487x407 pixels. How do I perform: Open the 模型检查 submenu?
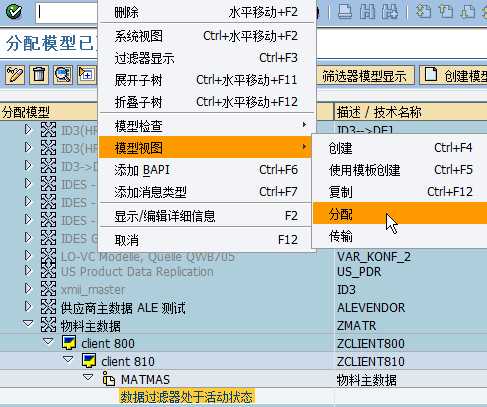pyautogui.click(x=206, y=126)
